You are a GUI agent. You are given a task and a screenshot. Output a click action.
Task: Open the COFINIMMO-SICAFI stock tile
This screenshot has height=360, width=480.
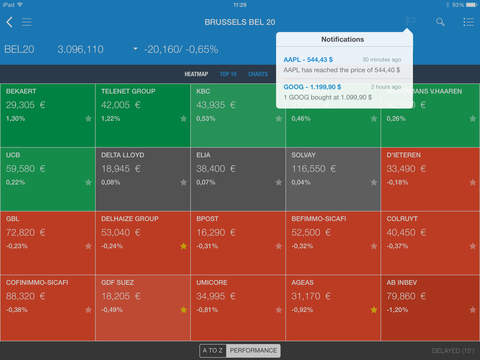coord(48,308)
